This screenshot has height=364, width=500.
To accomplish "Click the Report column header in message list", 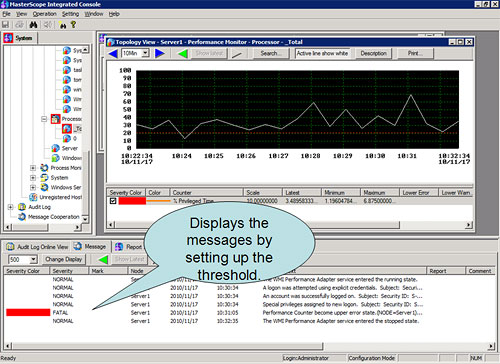I will [446, 271].
